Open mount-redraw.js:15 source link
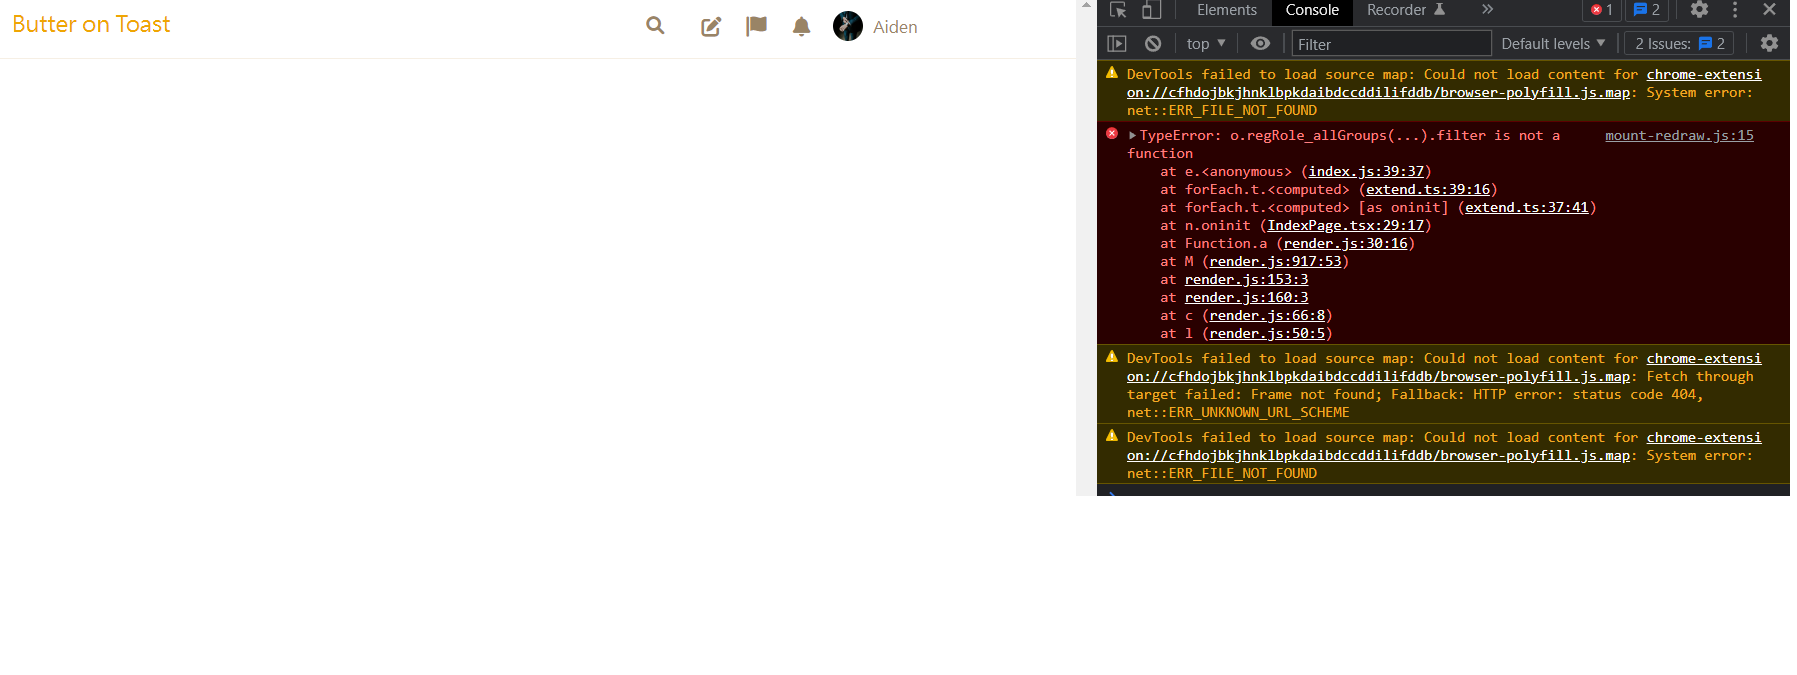Screen dimensions: 1797x675 tap(1679, 136)
